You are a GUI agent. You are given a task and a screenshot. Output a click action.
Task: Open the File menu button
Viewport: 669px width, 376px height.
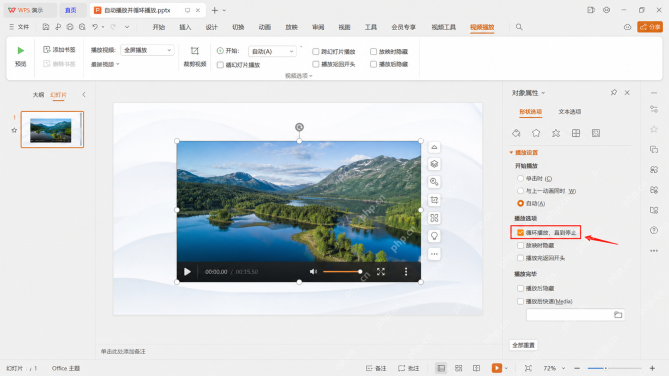(19, 27)
